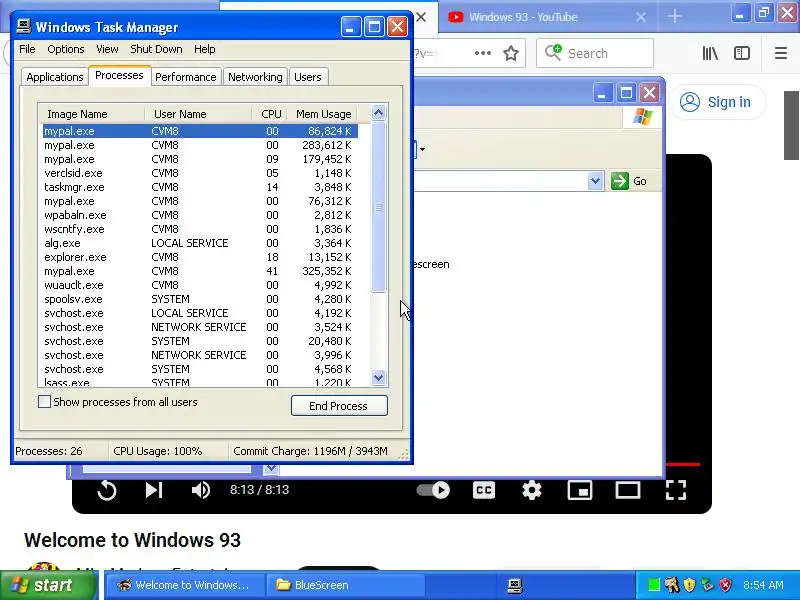This screenshot has height=600, width=800.
Task: Make the video fullscreen
Action: (676, 490)
